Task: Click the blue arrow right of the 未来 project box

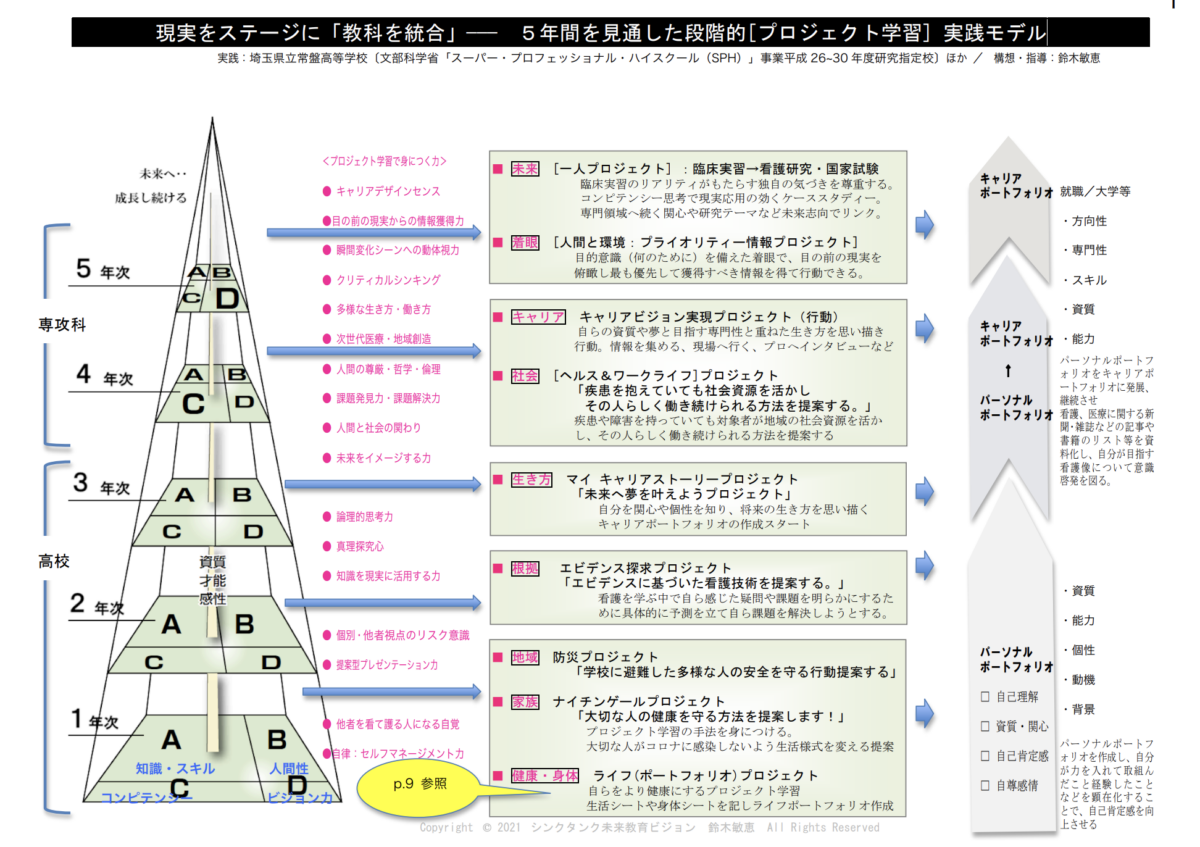Action: click(x=924, y=225)
